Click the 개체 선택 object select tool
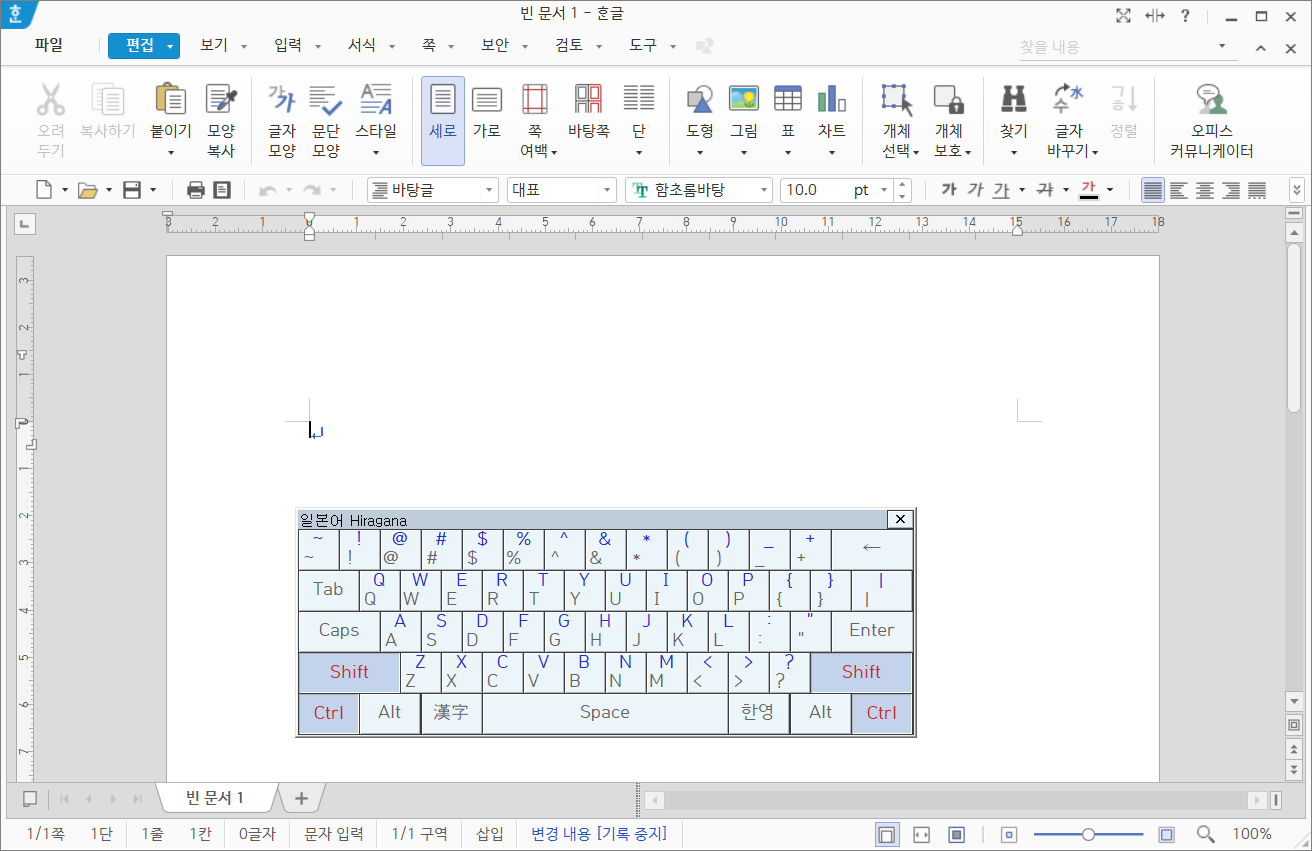The image size is (1312, 851). click(x=897, y=120)
